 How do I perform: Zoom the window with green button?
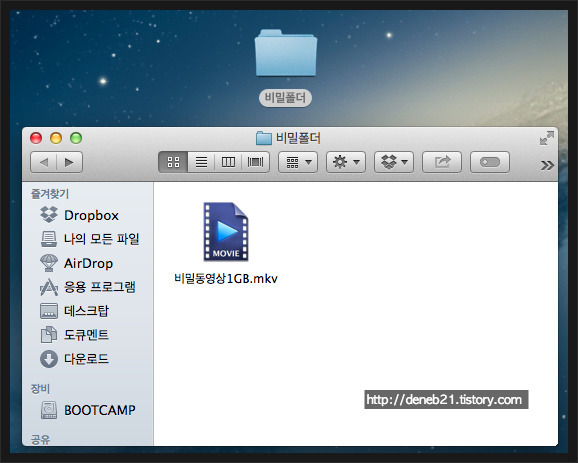76,138
